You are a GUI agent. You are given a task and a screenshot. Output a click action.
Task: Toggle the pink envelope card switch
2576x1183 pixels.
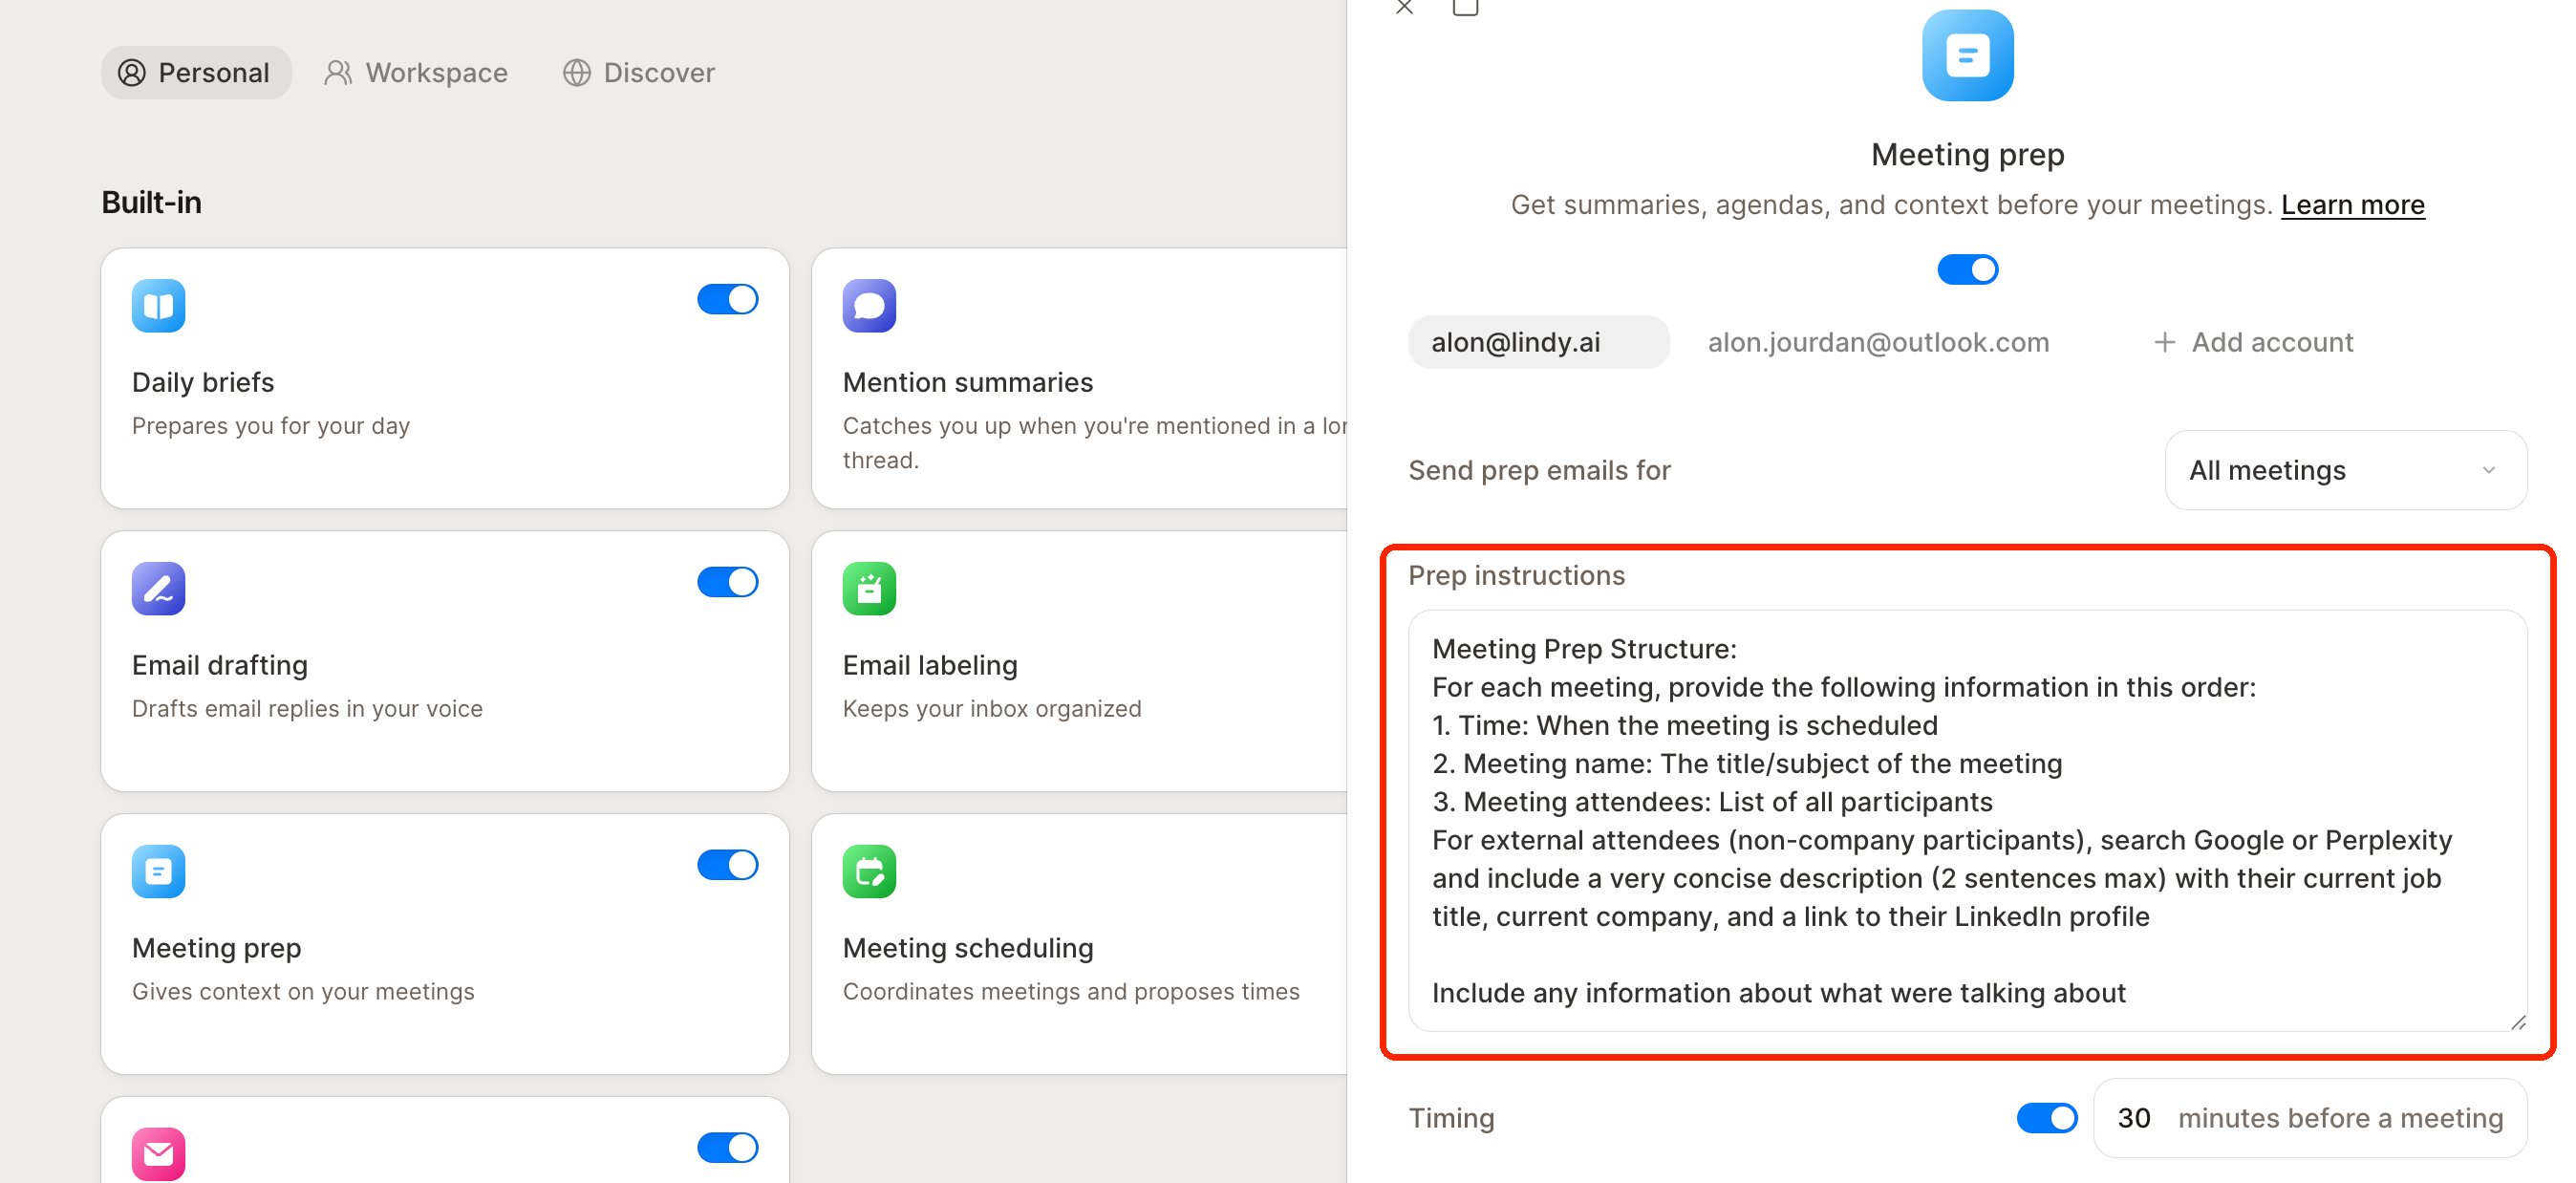pyautogui.click(x=727, y=1147)
